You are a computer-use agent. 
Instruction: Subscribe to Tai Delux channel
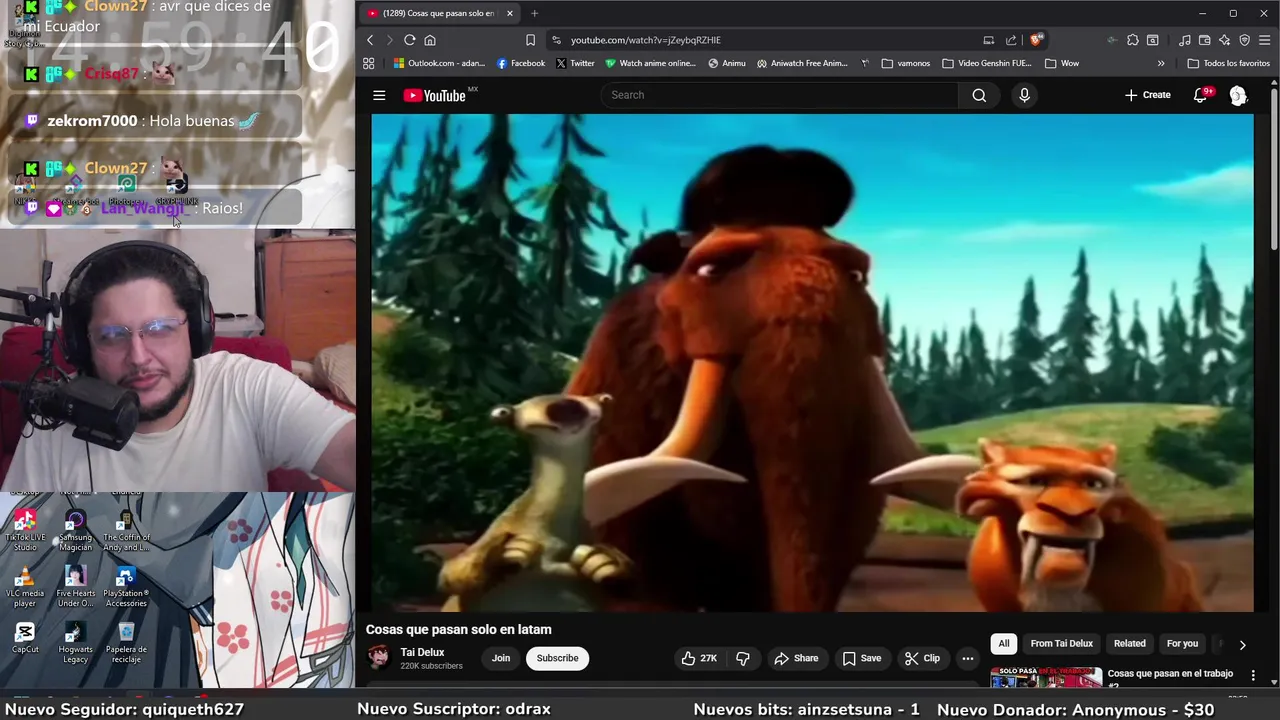click(557, 658)
